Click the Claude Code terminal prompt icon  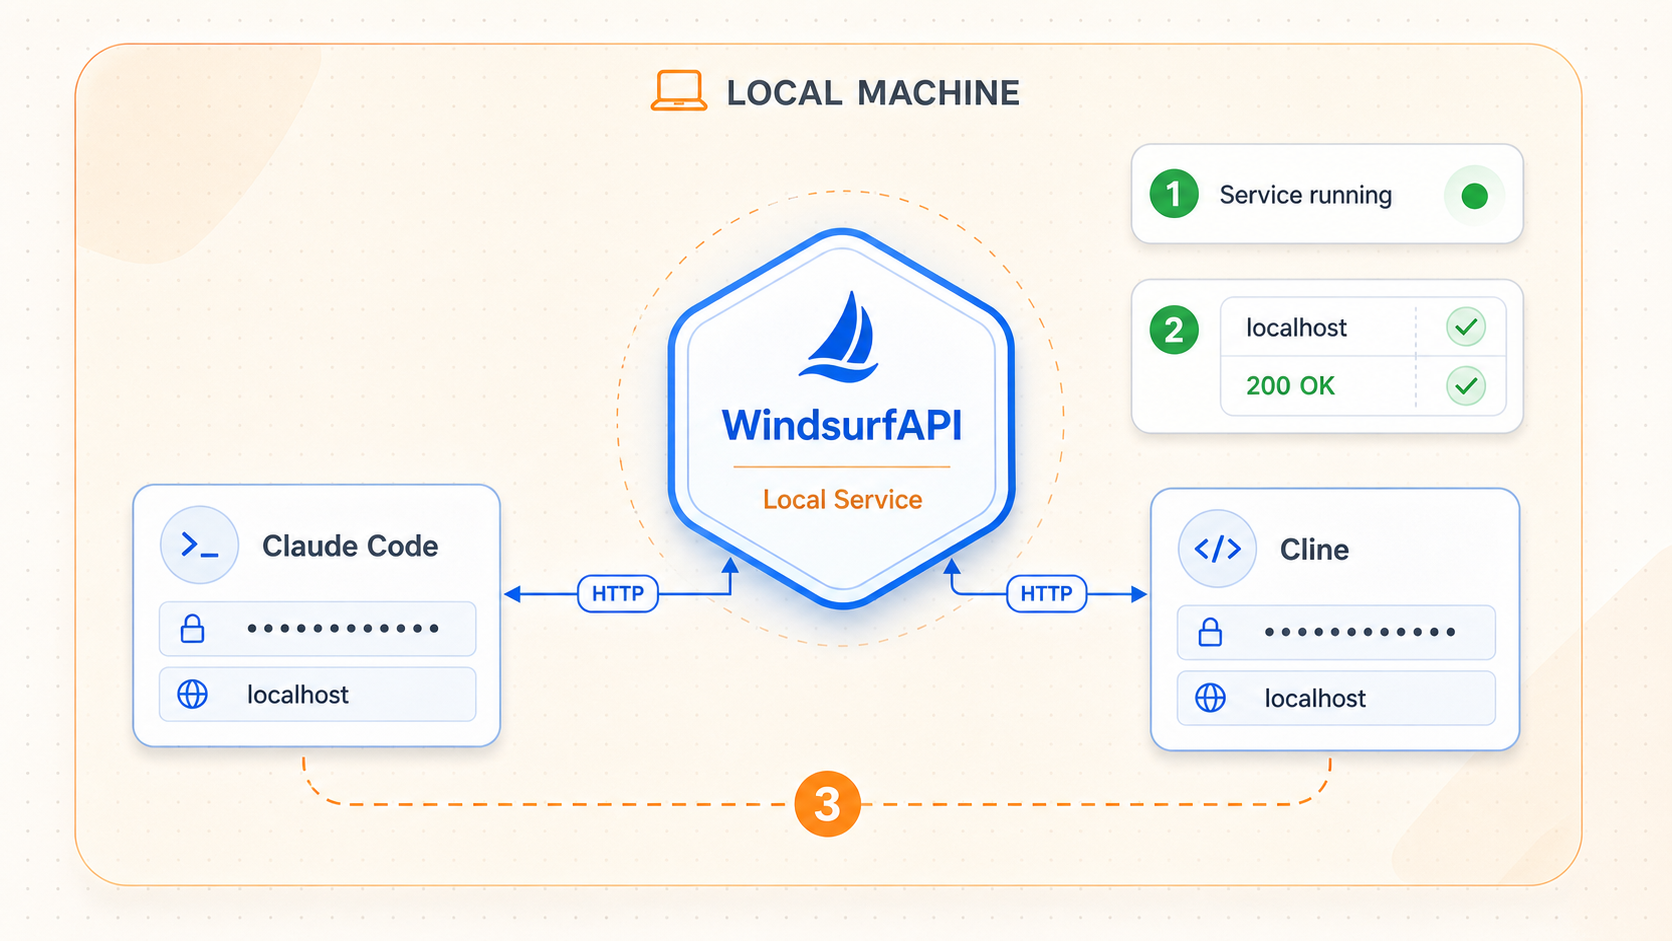[199, 545]
